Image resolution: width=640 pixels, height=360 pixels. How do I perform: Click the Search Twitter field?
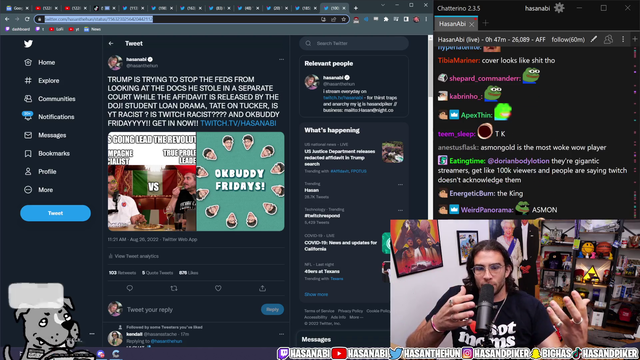point(354,43)
